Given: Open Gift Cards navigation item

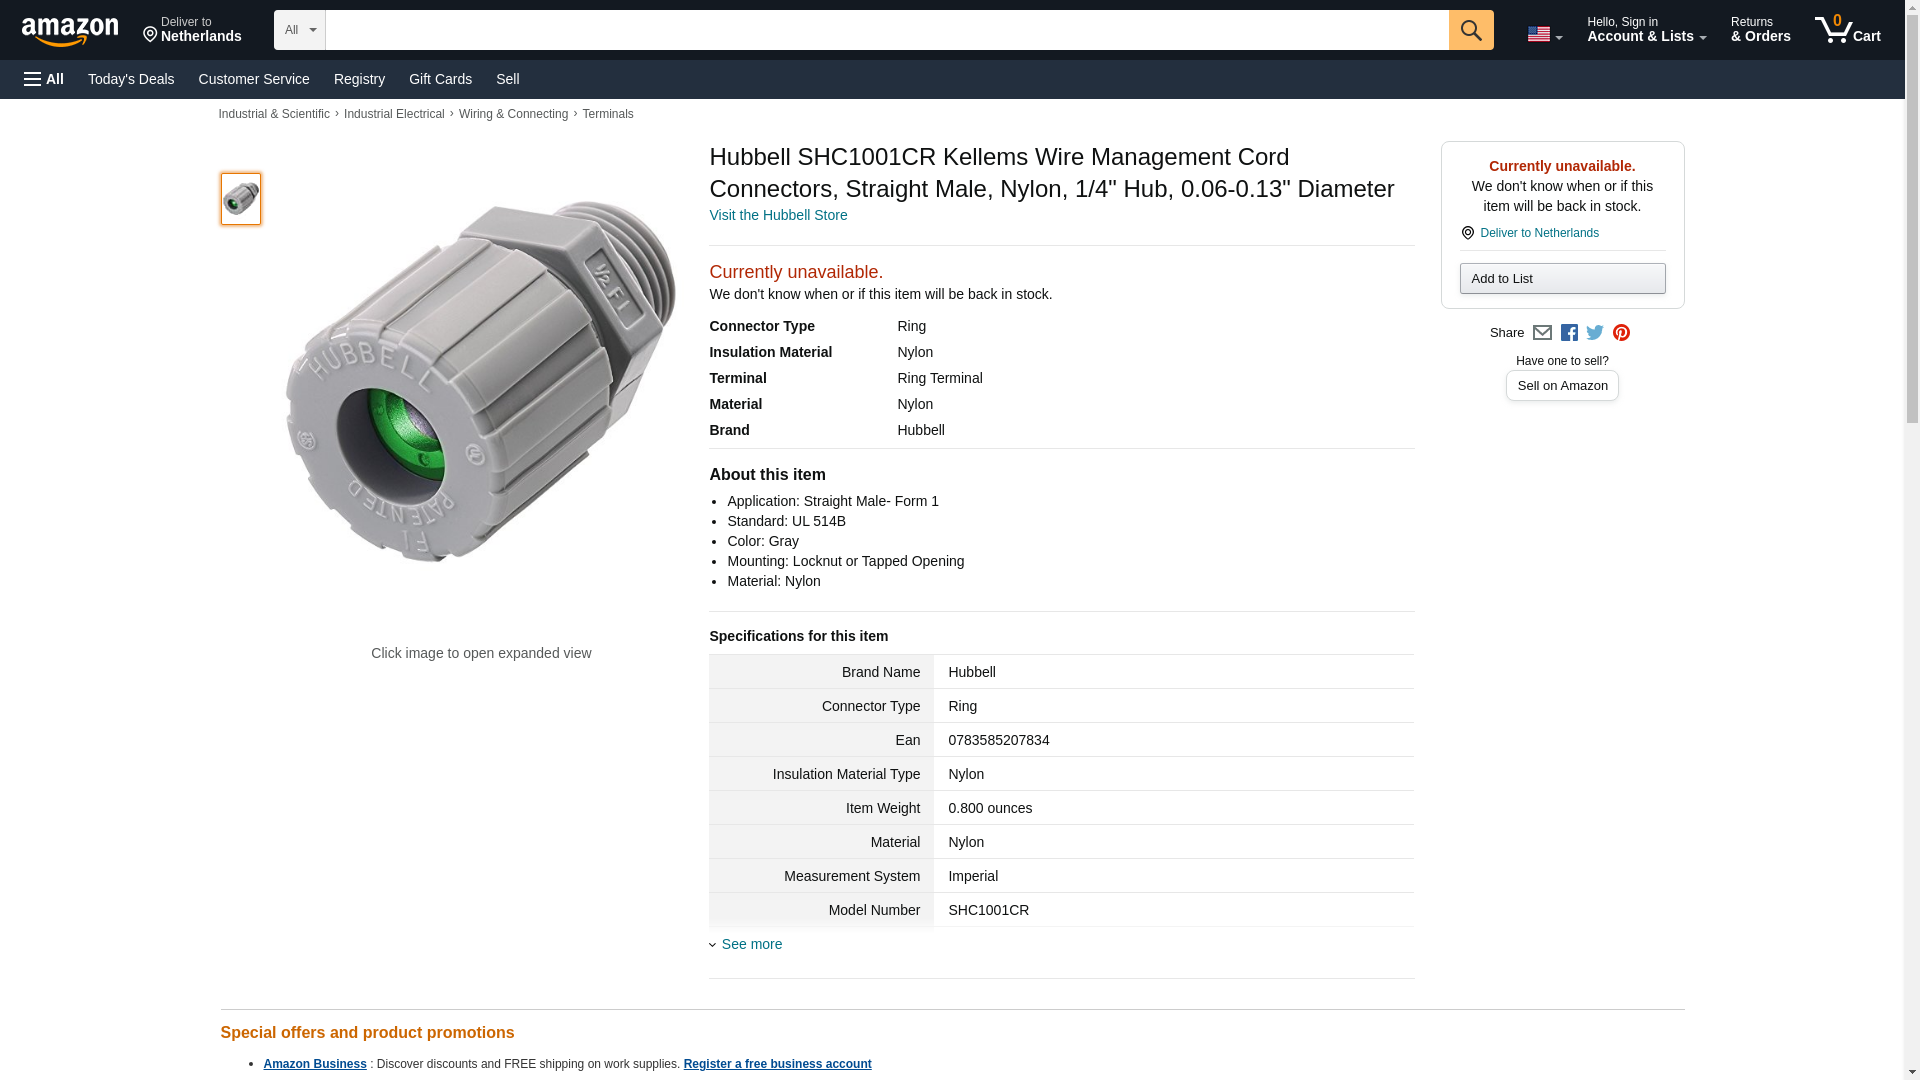Looking at the screenshot, I should tap(440, 79).
